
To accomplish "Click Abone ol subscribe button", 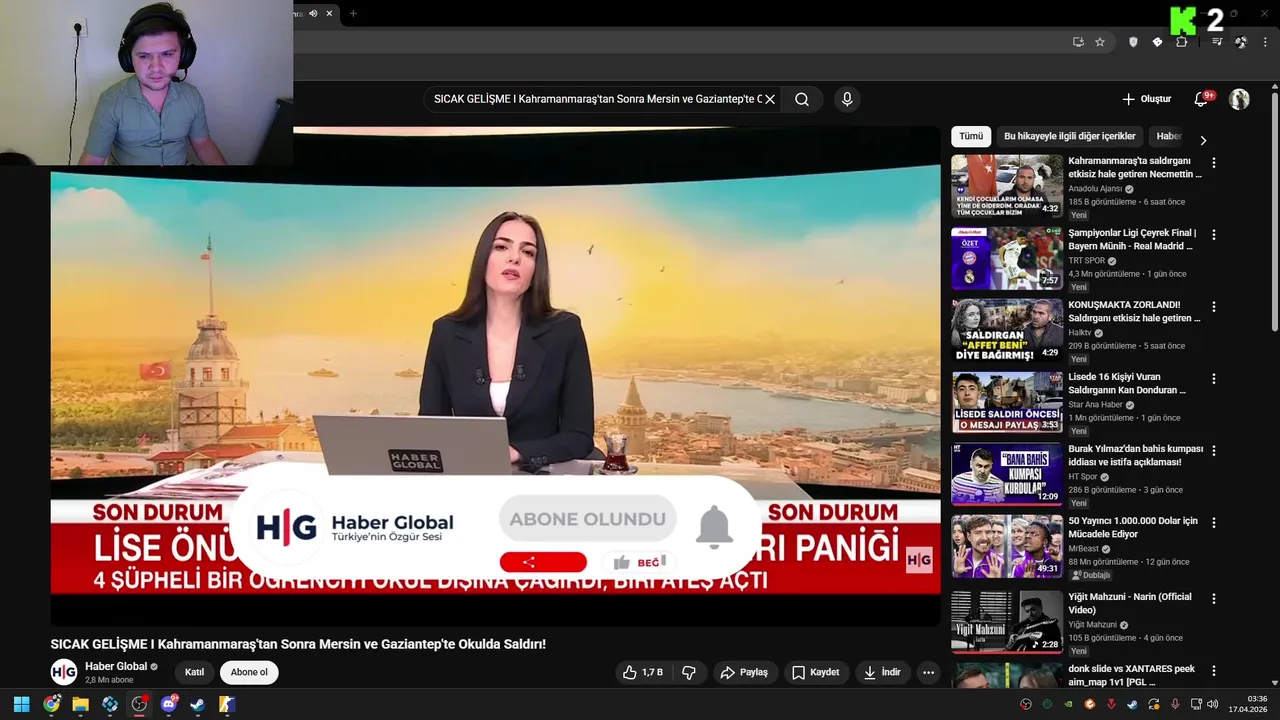I will [249, 672].
